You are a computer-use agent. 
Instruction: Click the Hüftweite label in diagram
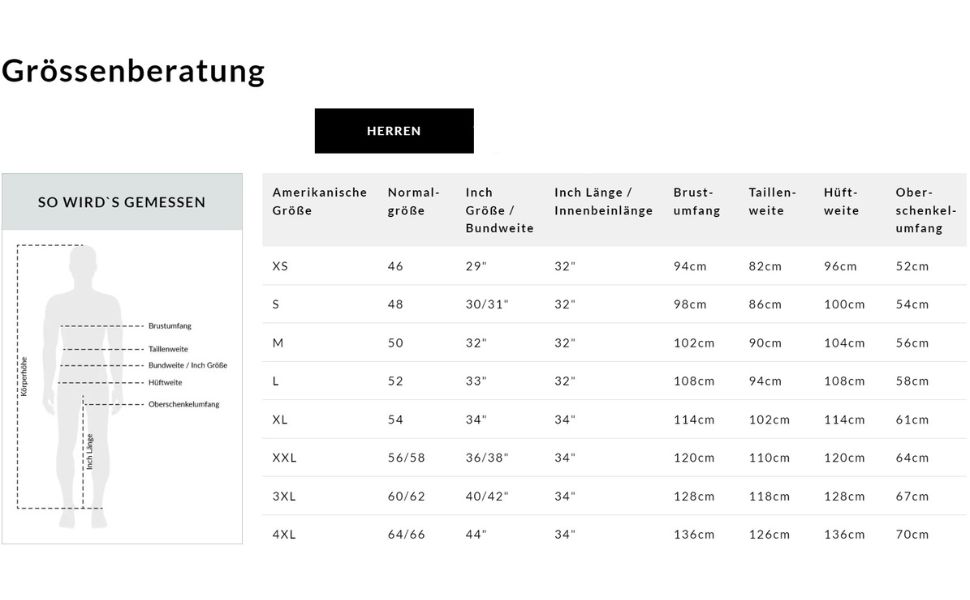pos(165,382)
